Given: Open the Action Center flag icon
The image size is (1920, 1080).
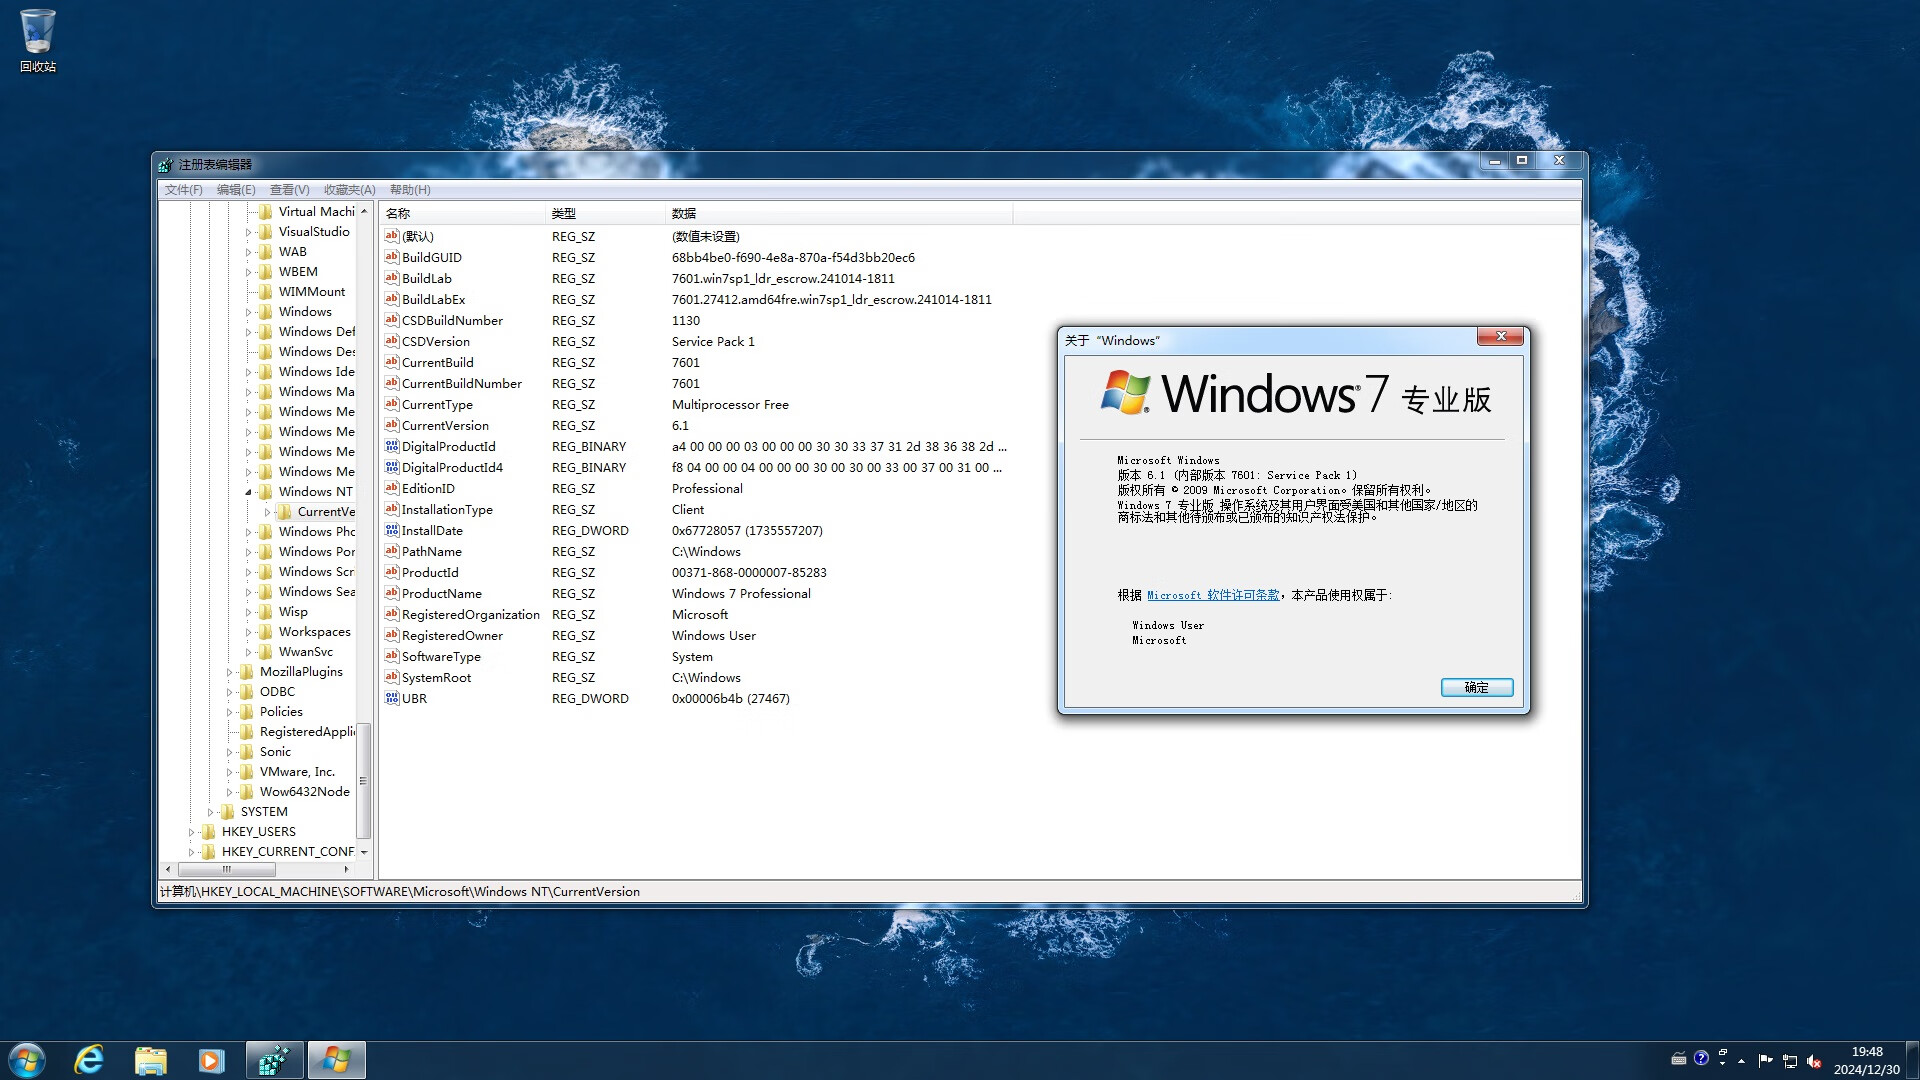Looking at the screenshot, I should click(1765, 1060).
